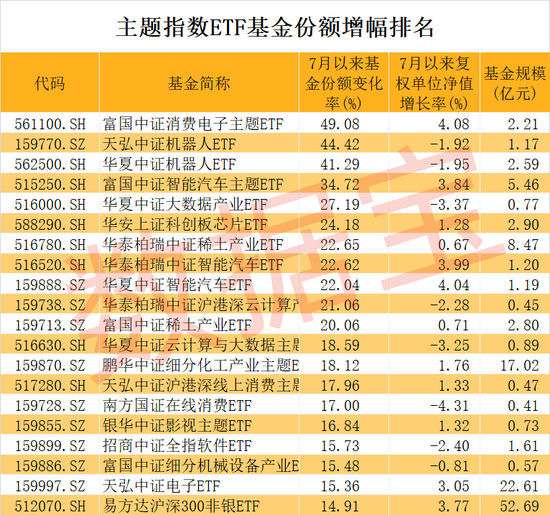550x515 pixels.
Task: Click the 7月以来复权单位净值增长率 column header
Action: coord(434,83)
